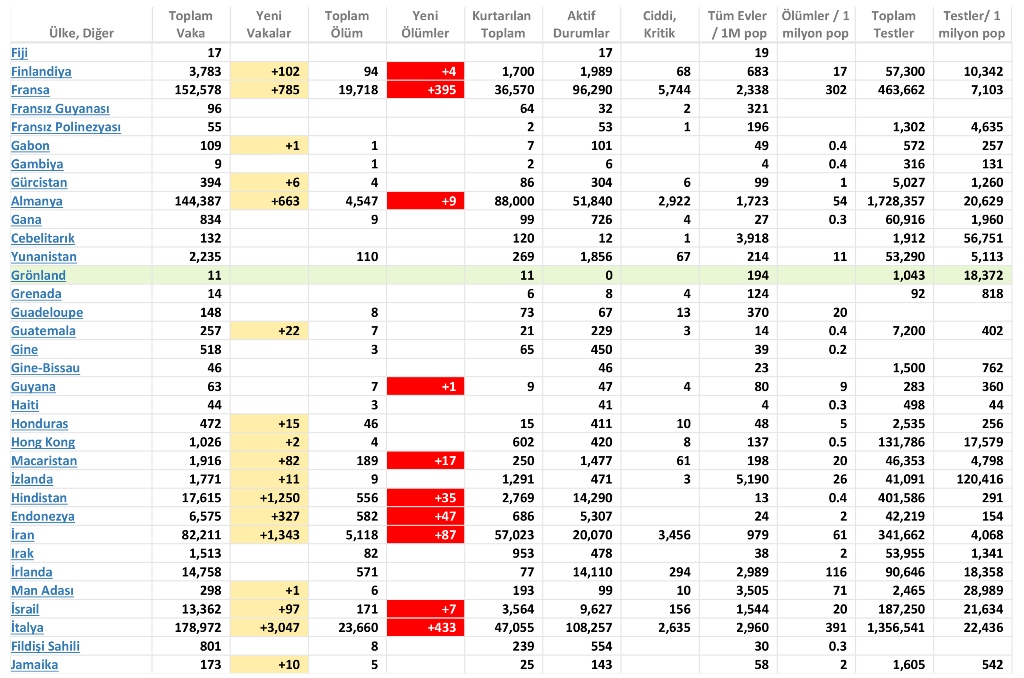Open the Gine country link

point(24,349)
